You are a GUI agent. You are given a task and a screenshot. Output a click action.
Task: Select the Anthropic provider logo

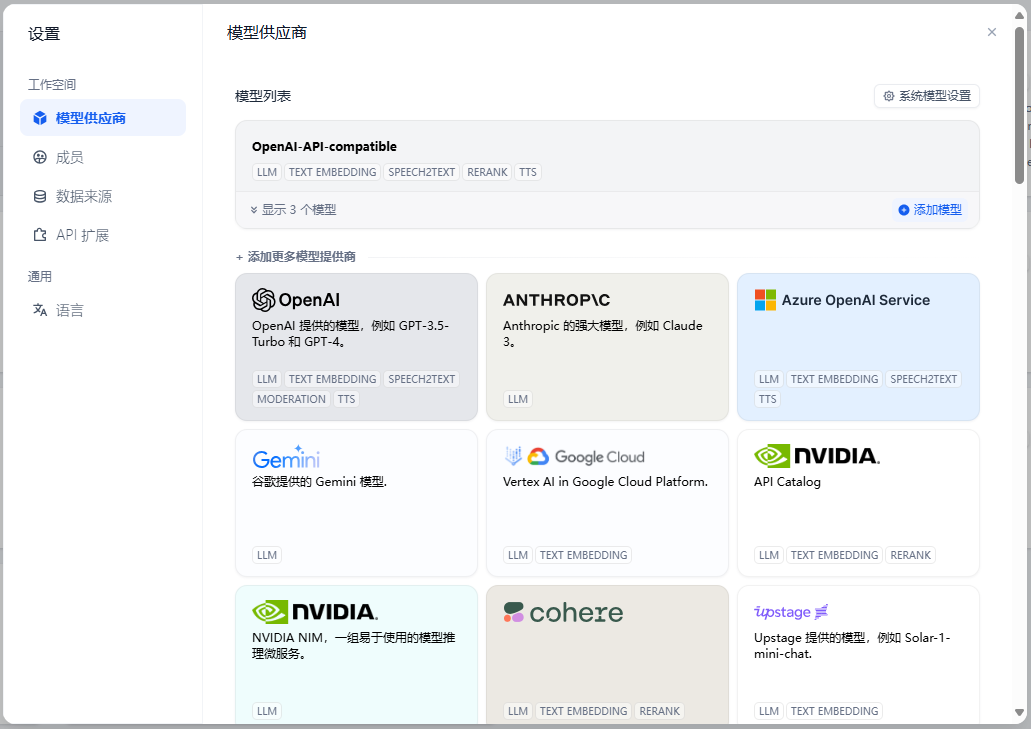[556, 300]
